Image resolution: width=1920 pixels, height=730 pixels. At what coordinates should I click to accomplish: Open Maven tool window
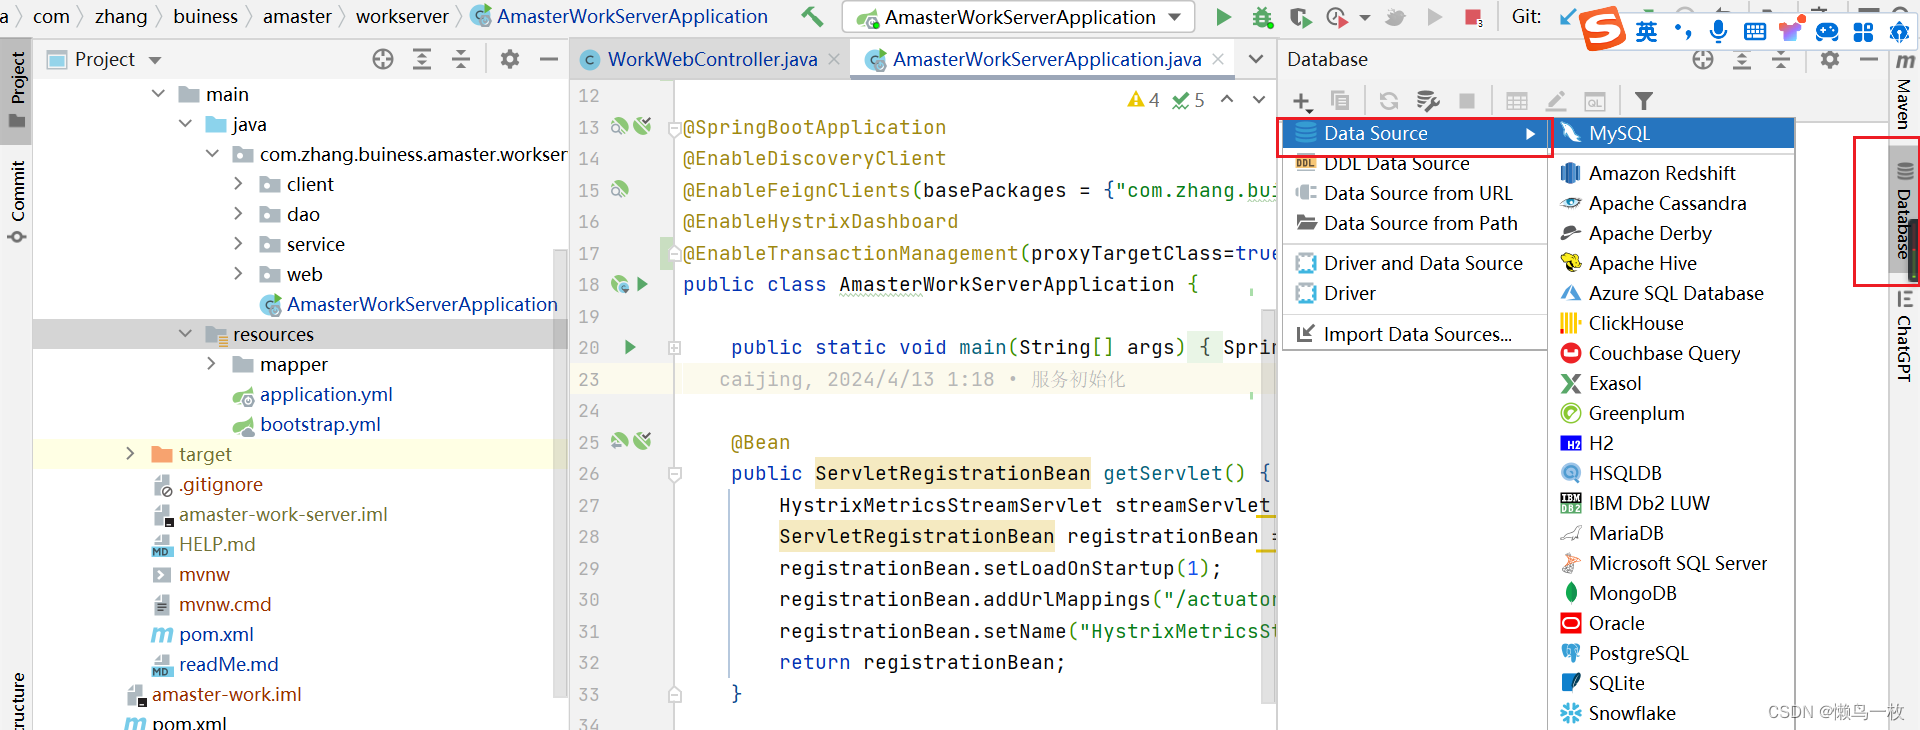tap(1904, 92)
